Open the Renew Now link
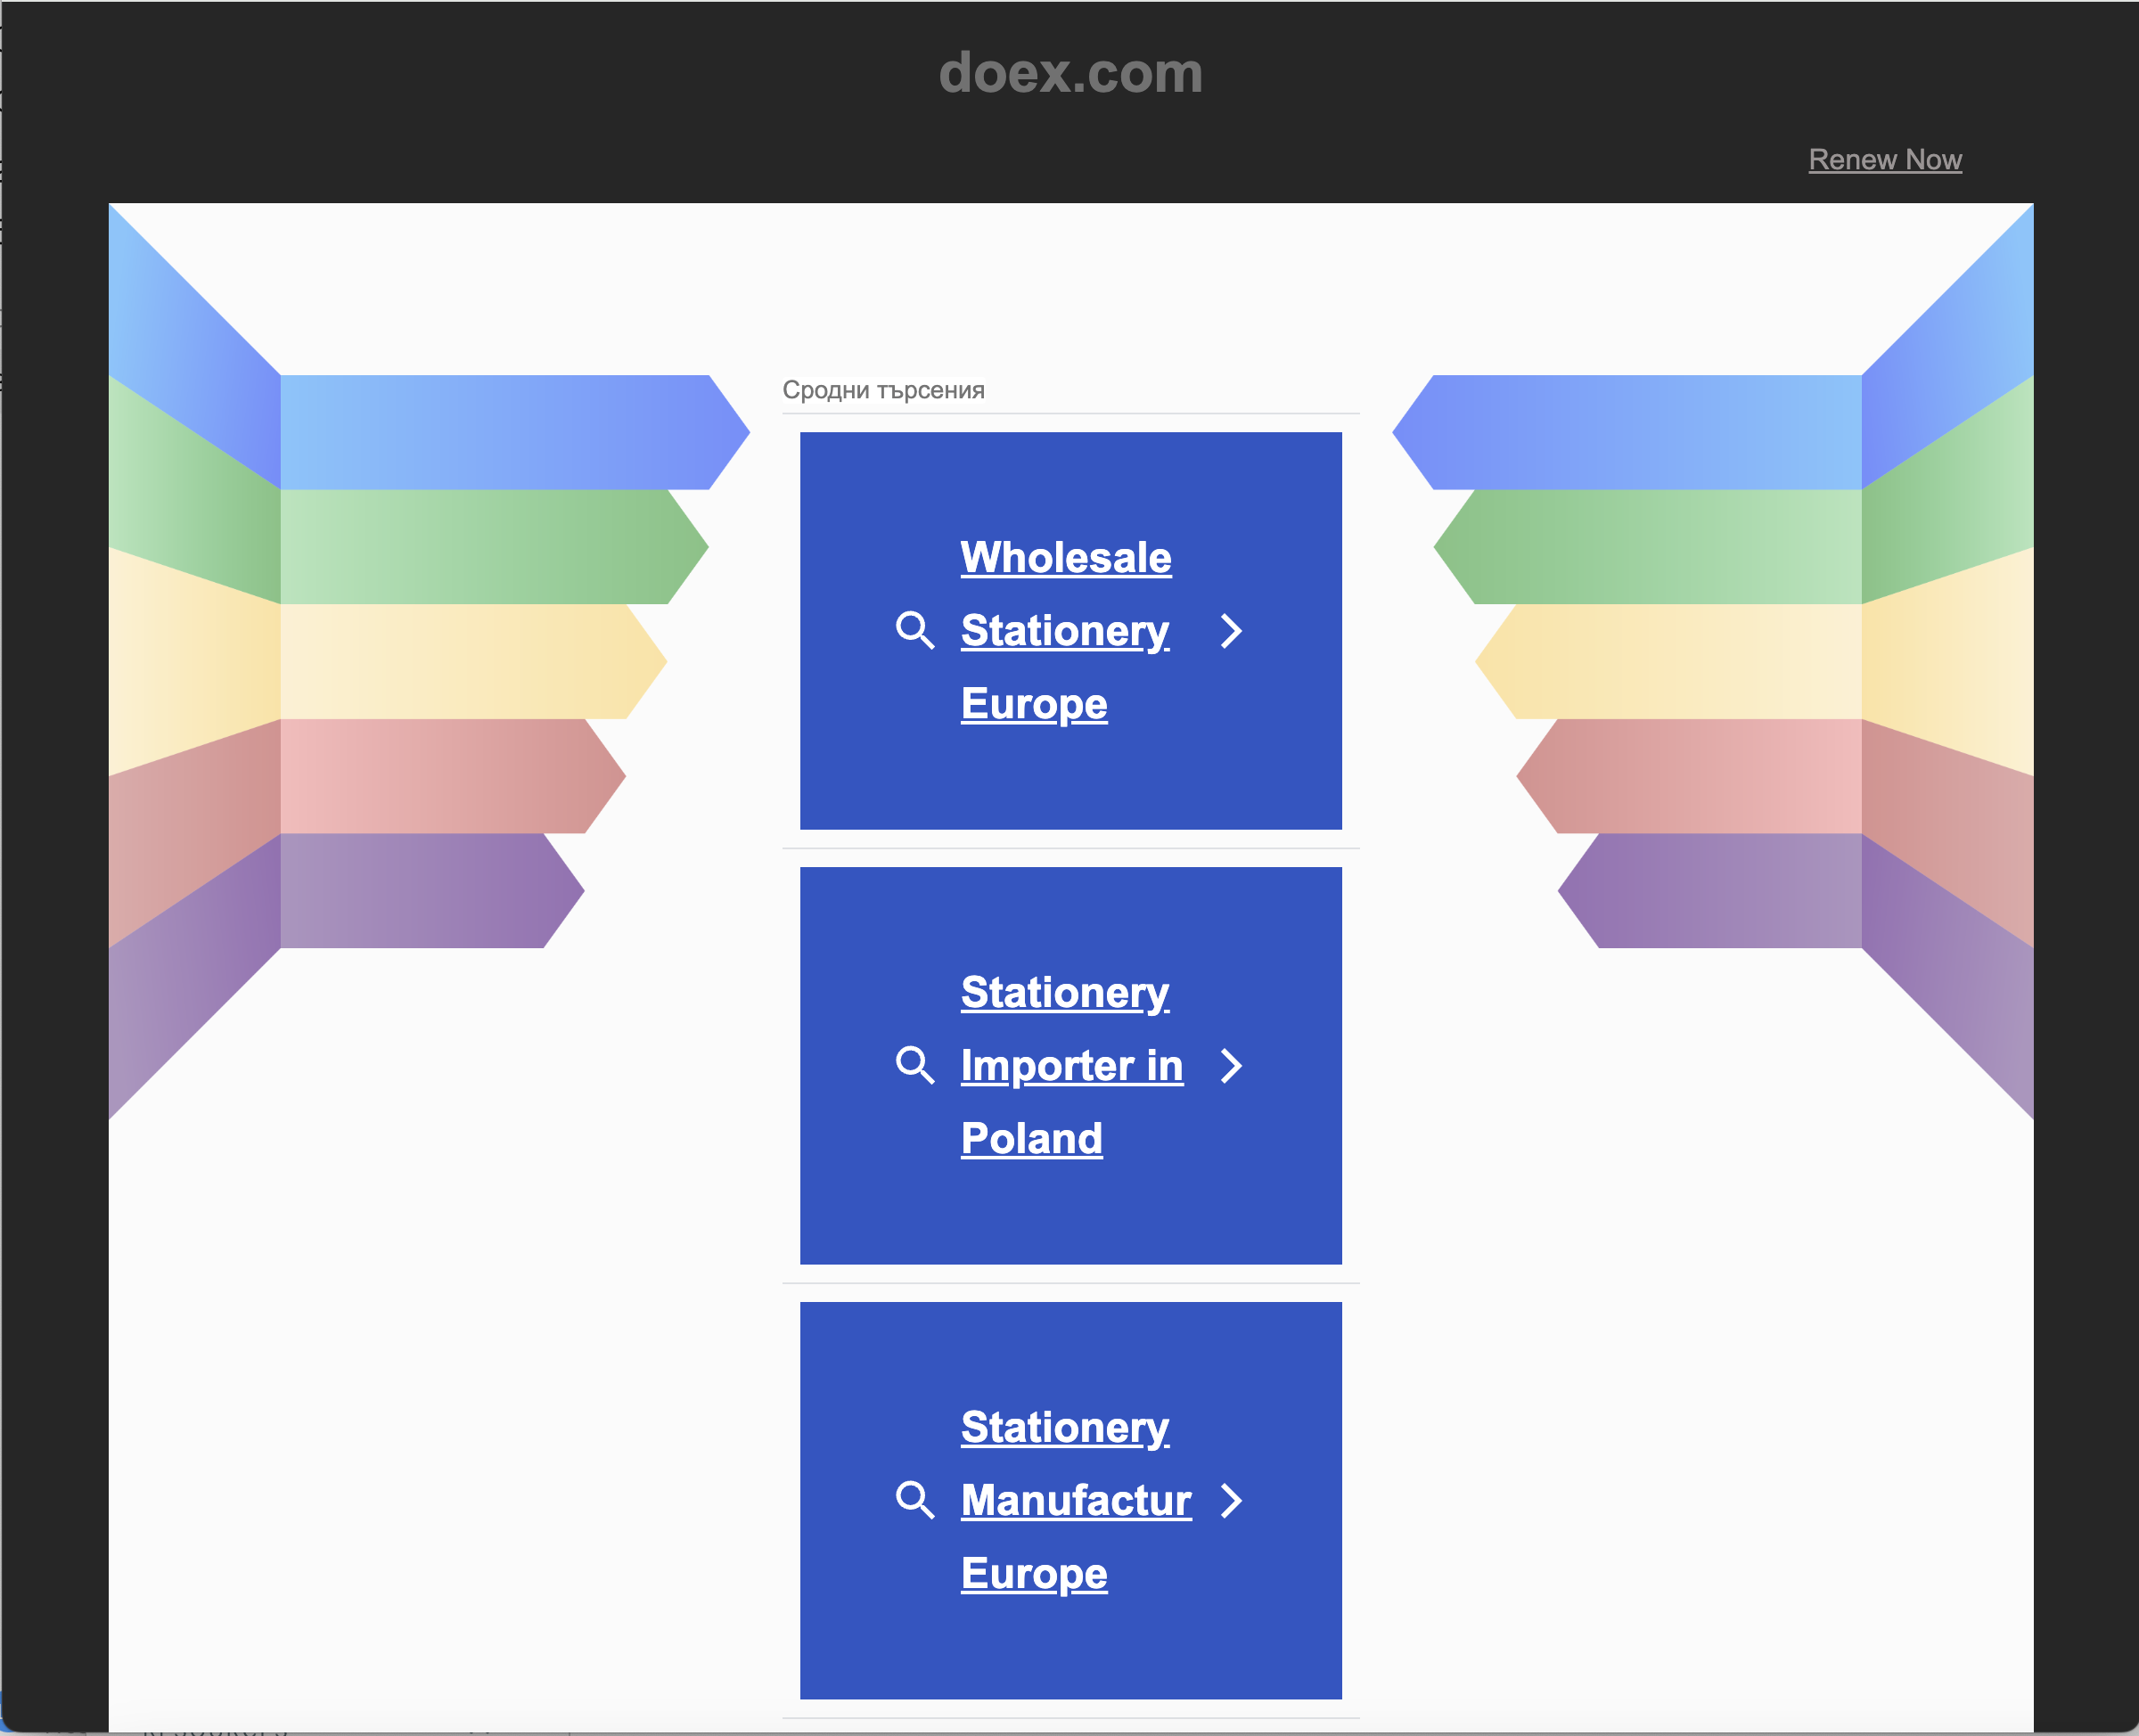This screenshot has height=1736, width=2139. tap(1884, 160)
